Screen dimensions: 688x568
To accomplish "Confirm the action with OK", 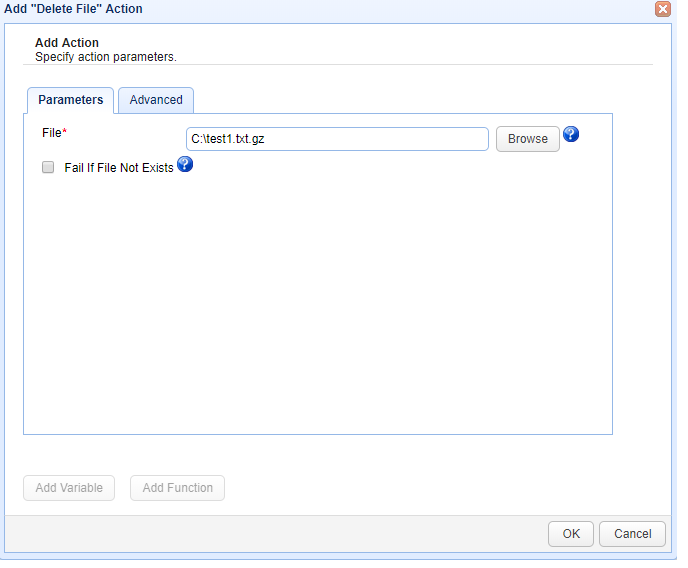I will pyautogui.click(x=570, y=534).
